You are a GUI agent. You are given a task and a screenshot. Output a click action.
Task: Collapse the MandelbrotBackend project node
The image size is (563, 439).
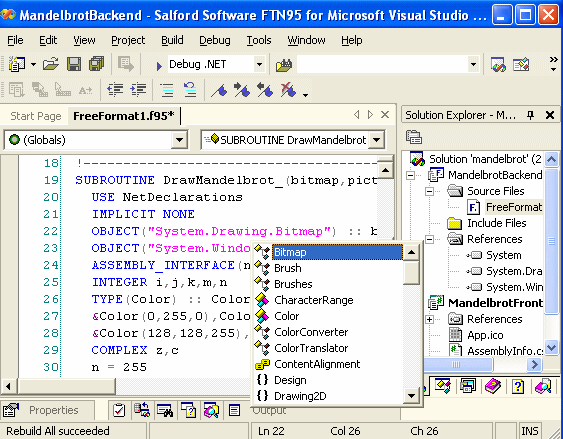410,175
